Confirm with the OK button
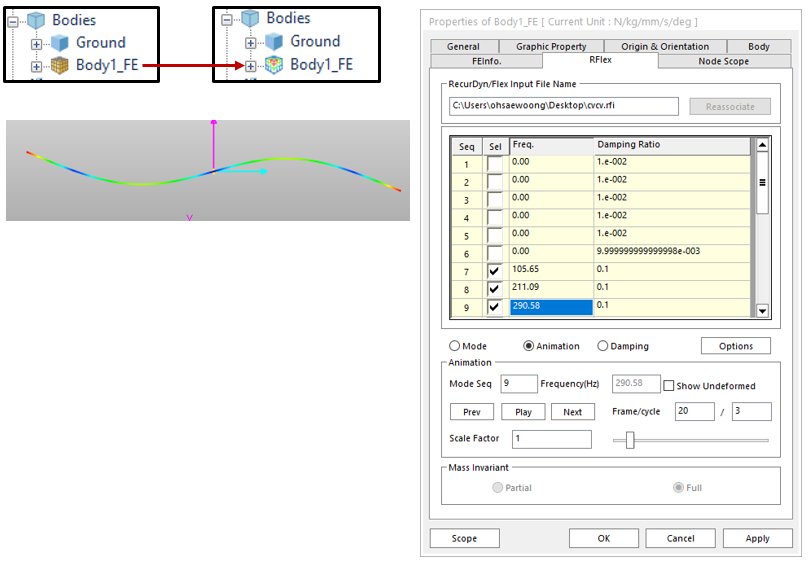808x562 pixels. click(x=603, y=538)
